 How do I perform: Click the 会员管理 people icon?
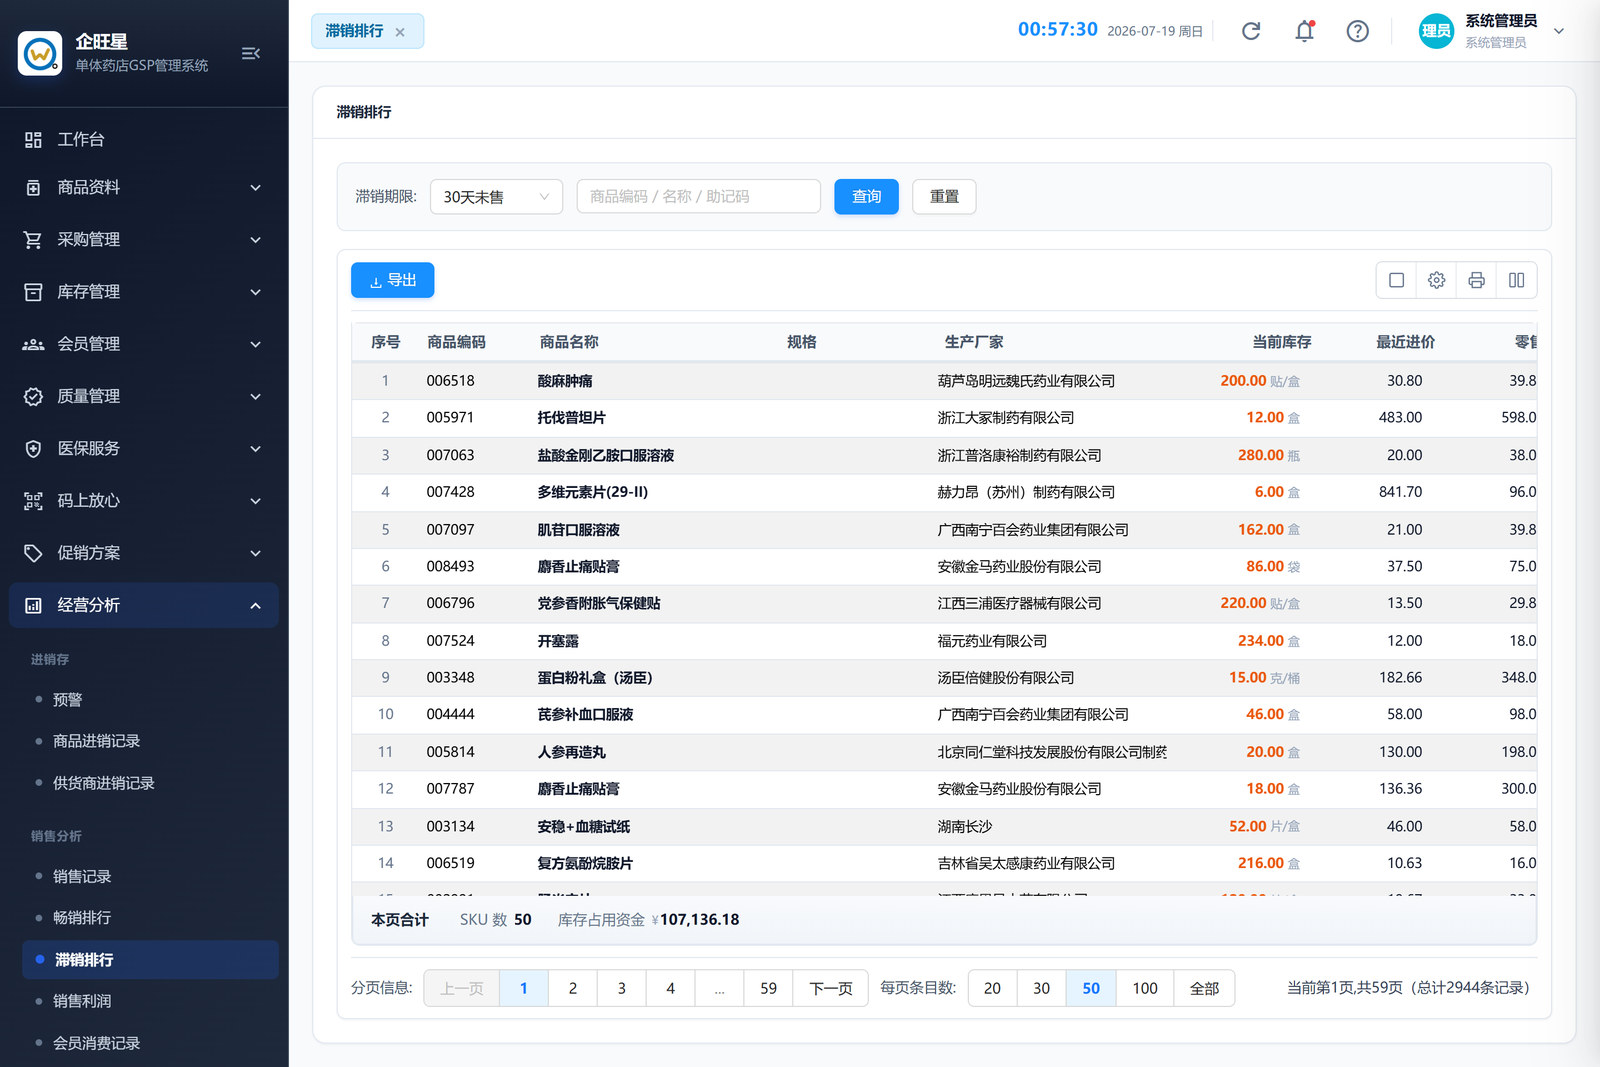[x=33, y=344]
